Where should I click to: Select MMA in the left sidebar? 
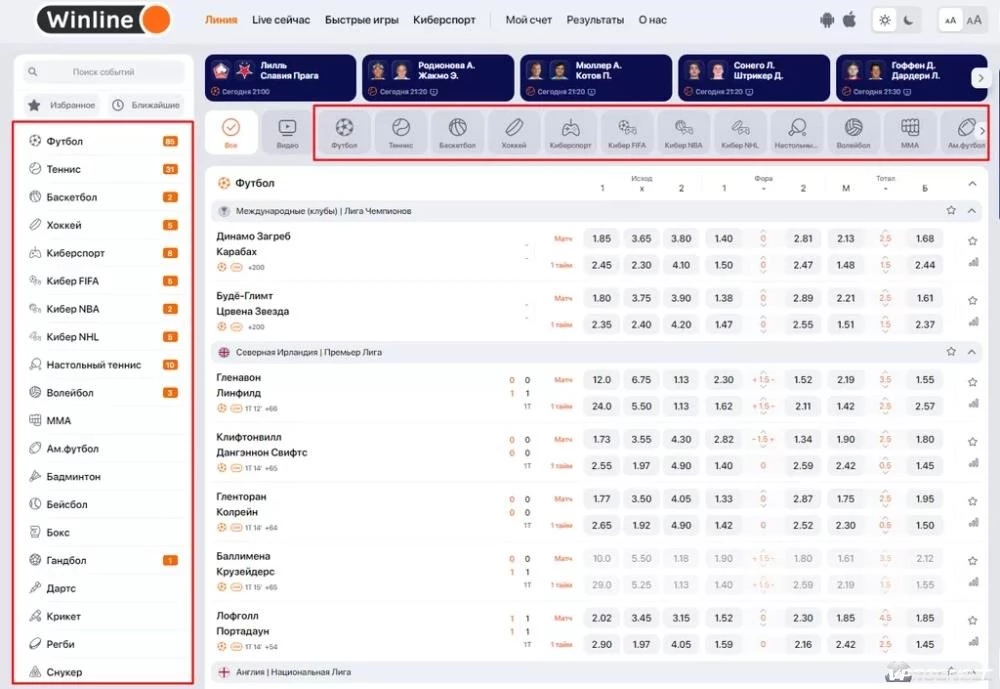click(x=103, y=420)
